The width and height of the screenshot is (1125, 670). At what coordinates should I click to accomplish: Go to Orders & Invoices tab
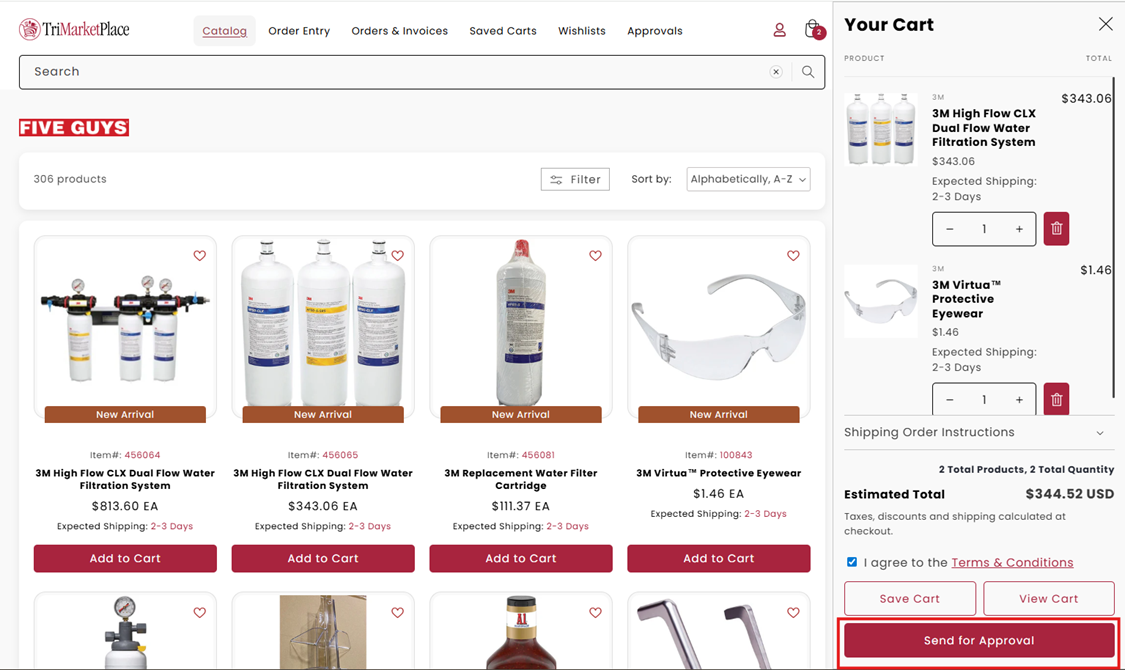click(x=400, y=31)
